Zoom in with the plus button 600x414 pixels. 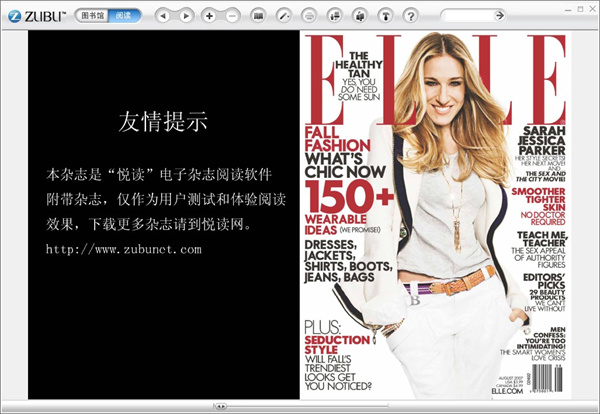[209, 16]
